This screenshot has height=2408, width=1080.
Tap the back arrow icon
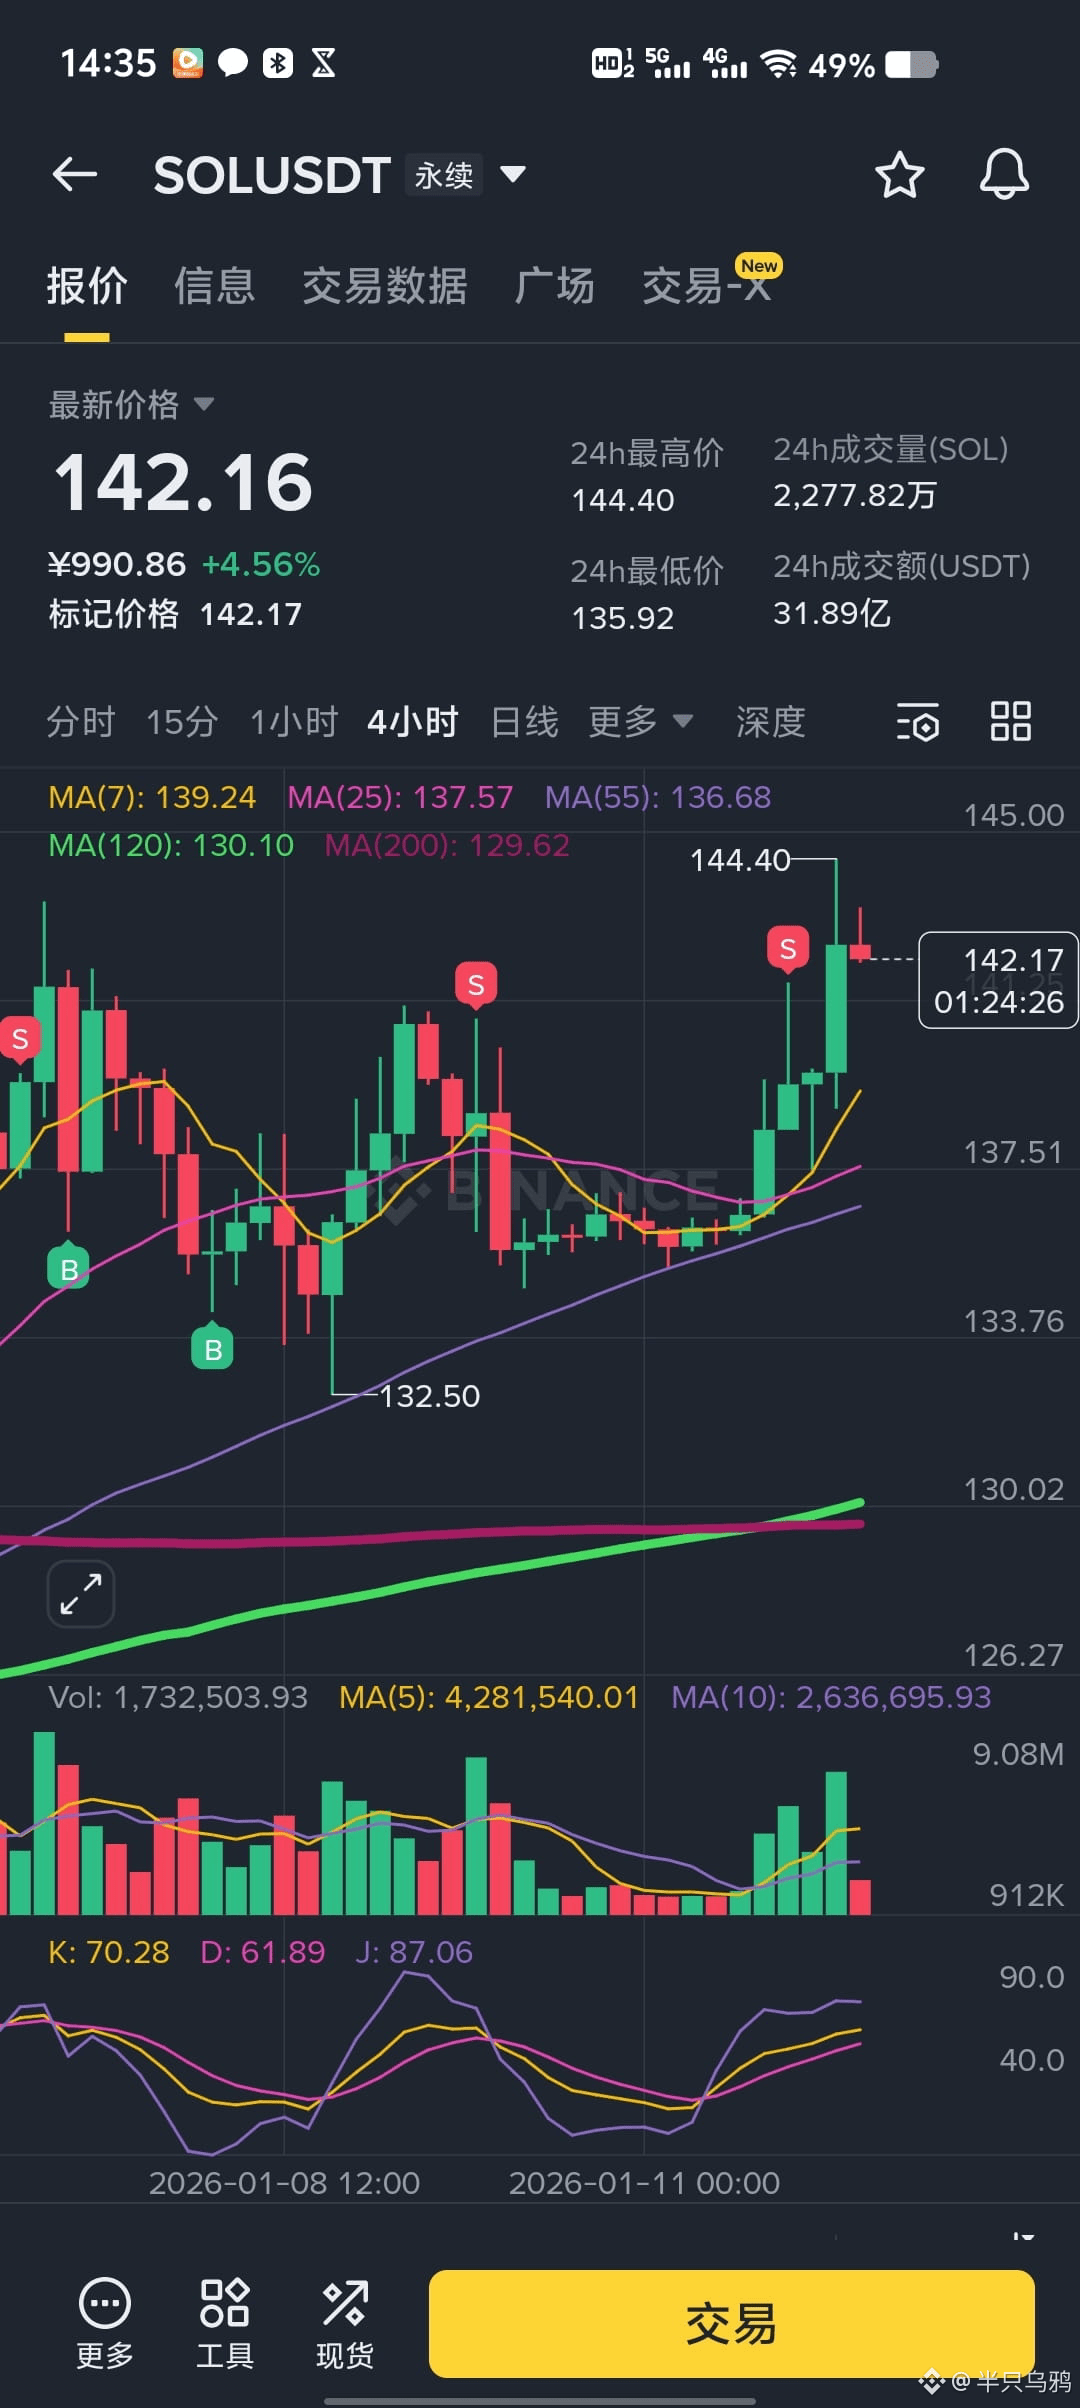[x=75, y=174]
